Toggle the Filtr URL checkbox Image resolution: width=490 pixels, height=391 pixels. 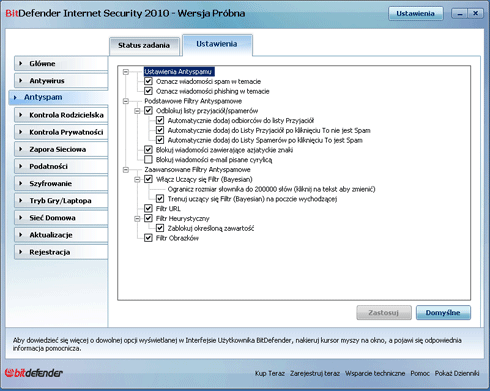tap(148, 209)
